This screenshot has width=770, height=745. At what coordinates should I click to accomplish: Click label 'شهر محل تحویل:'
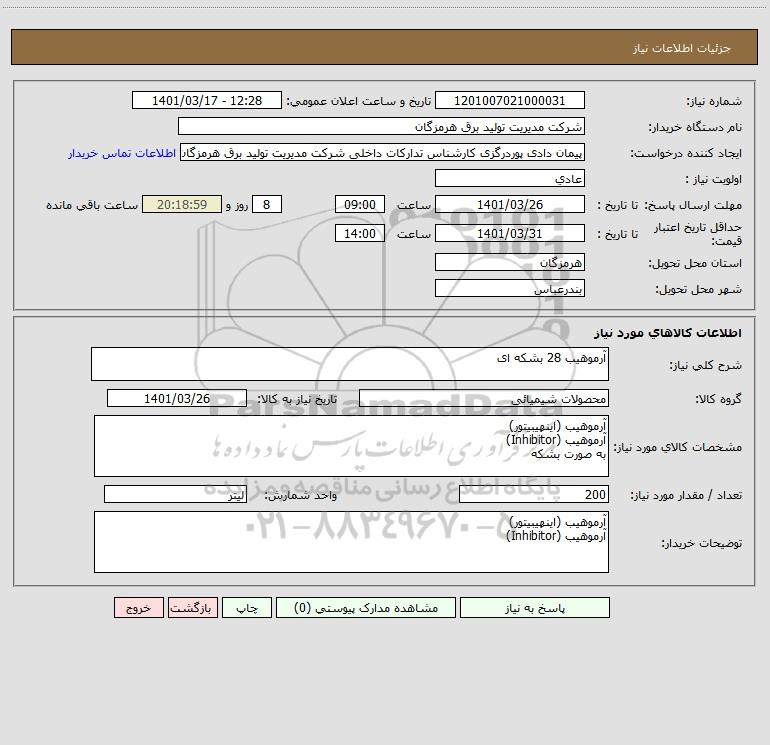coord(699,289)
